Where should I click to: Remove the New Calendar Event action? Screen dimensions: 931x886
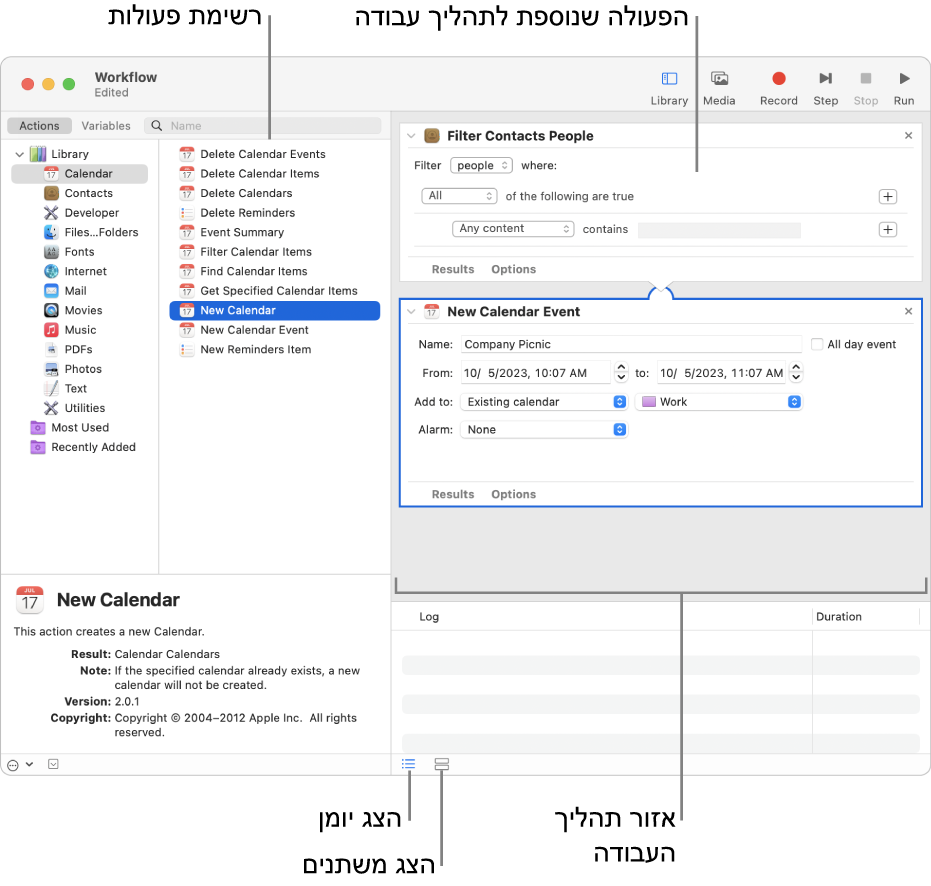click(x=908, y=312)
